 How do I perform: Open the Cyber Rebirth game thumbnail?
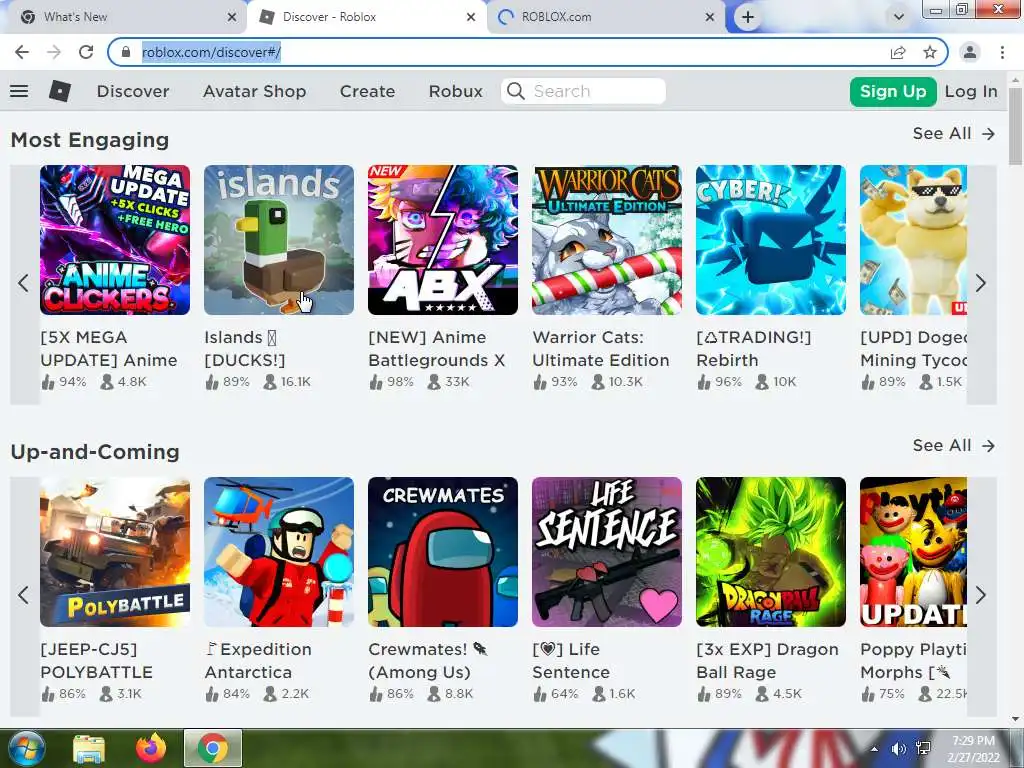pos(771,240)
